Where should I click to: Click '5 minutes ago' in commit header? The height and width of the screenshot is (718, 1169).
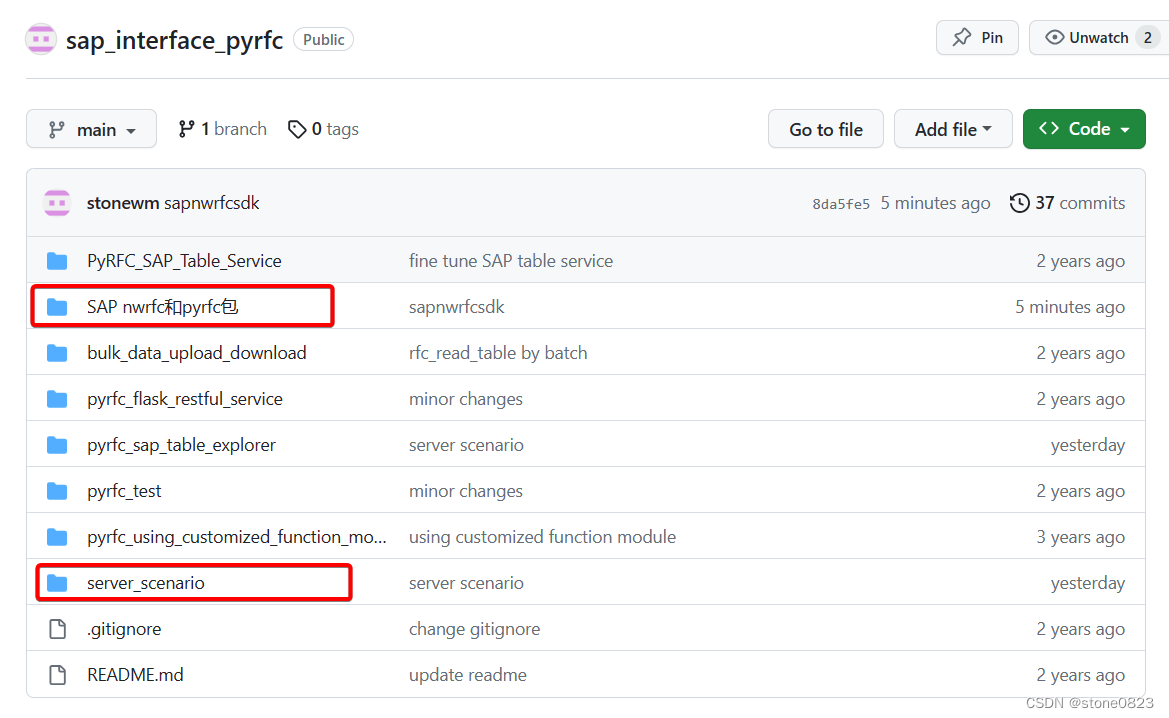click(x=935, y=203)
